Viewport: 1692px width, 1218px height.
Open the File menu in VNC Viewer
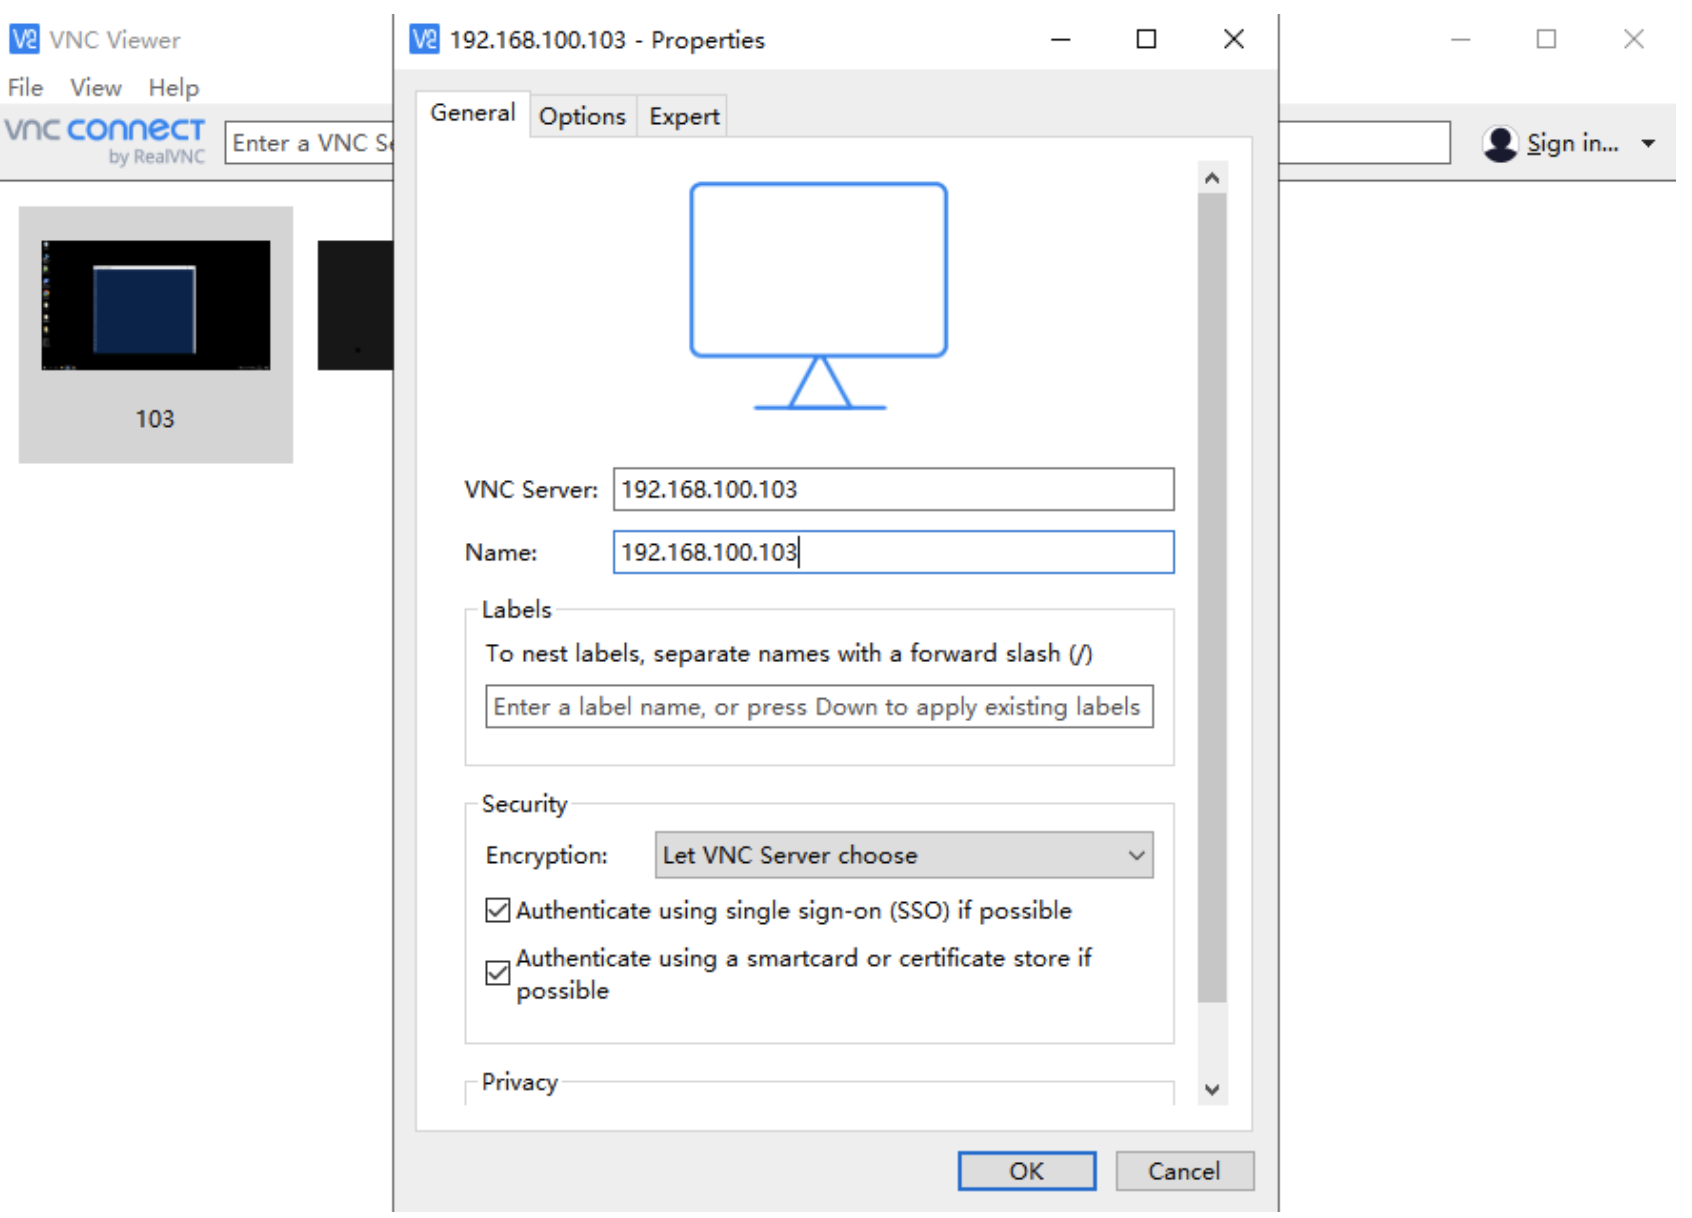coord(25,88)
